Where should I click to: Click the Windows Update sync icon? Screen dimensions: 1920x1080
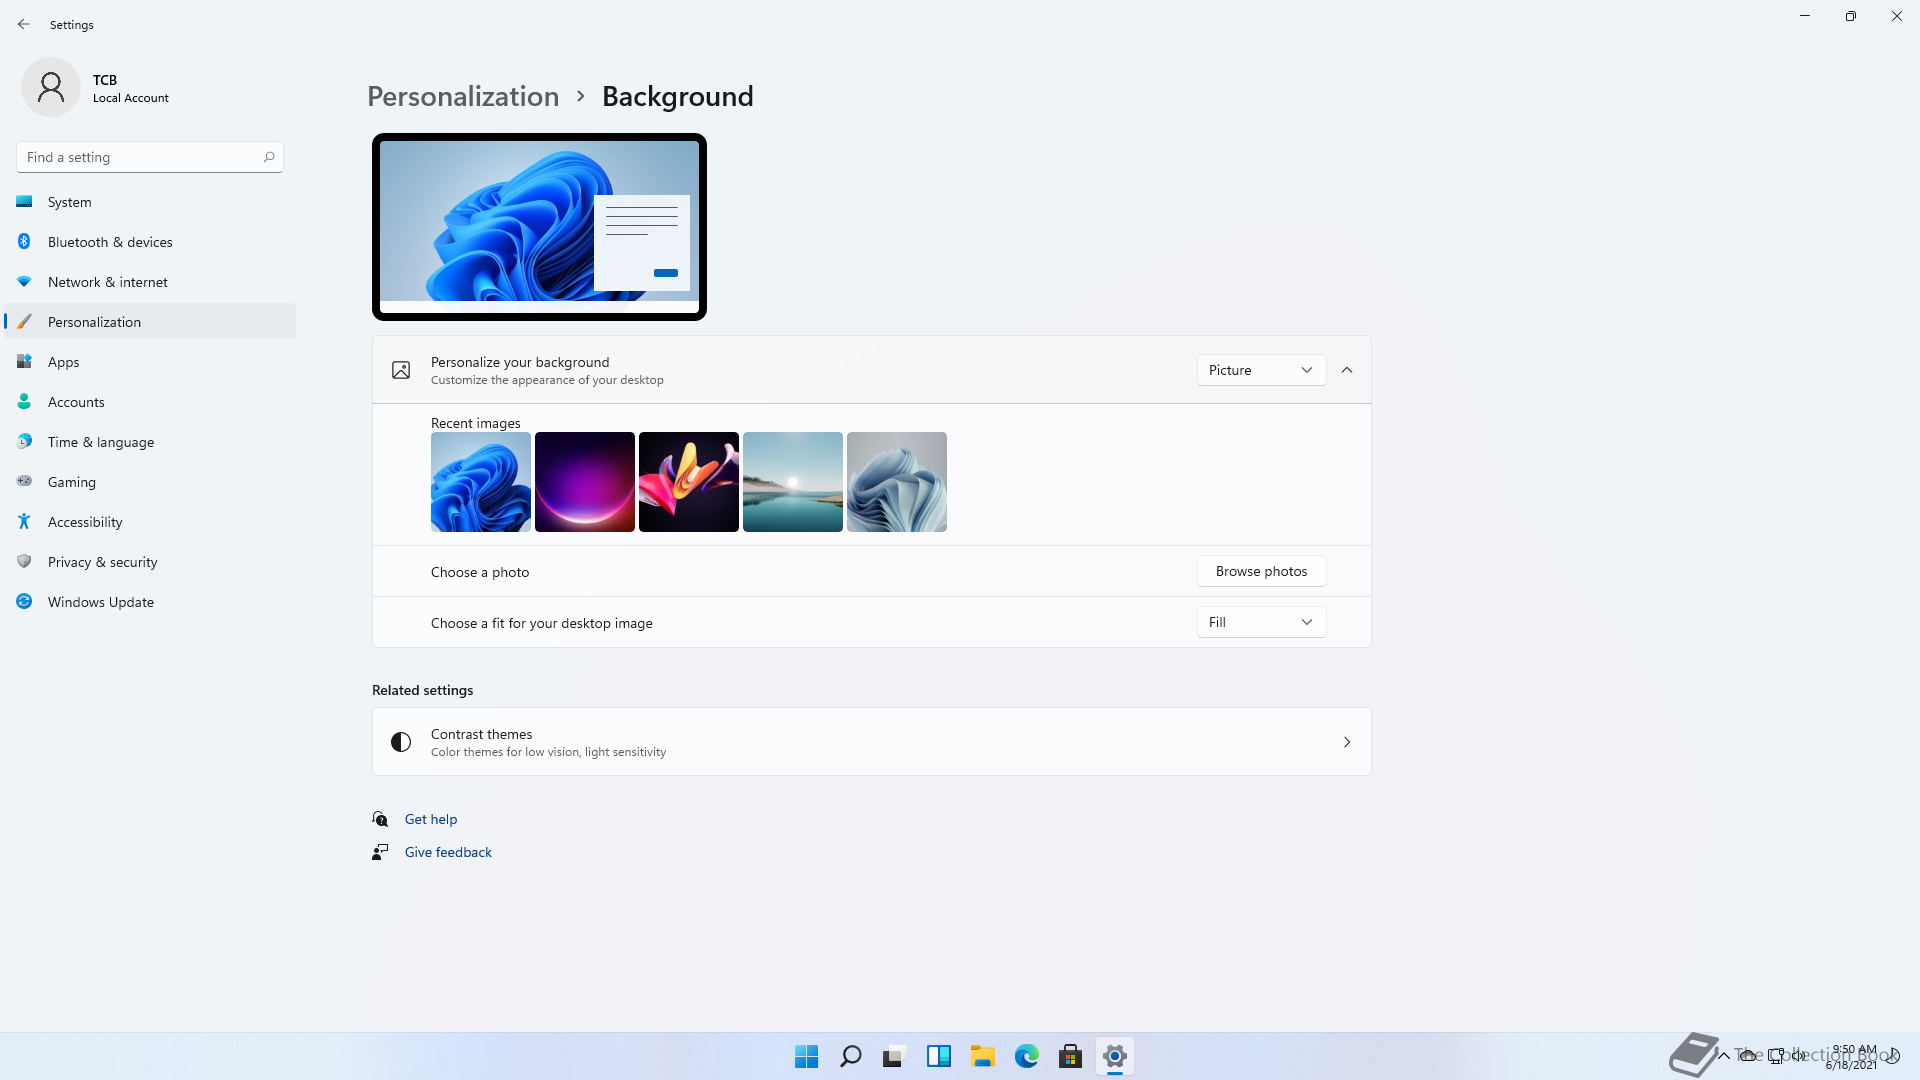coord(24,601)
